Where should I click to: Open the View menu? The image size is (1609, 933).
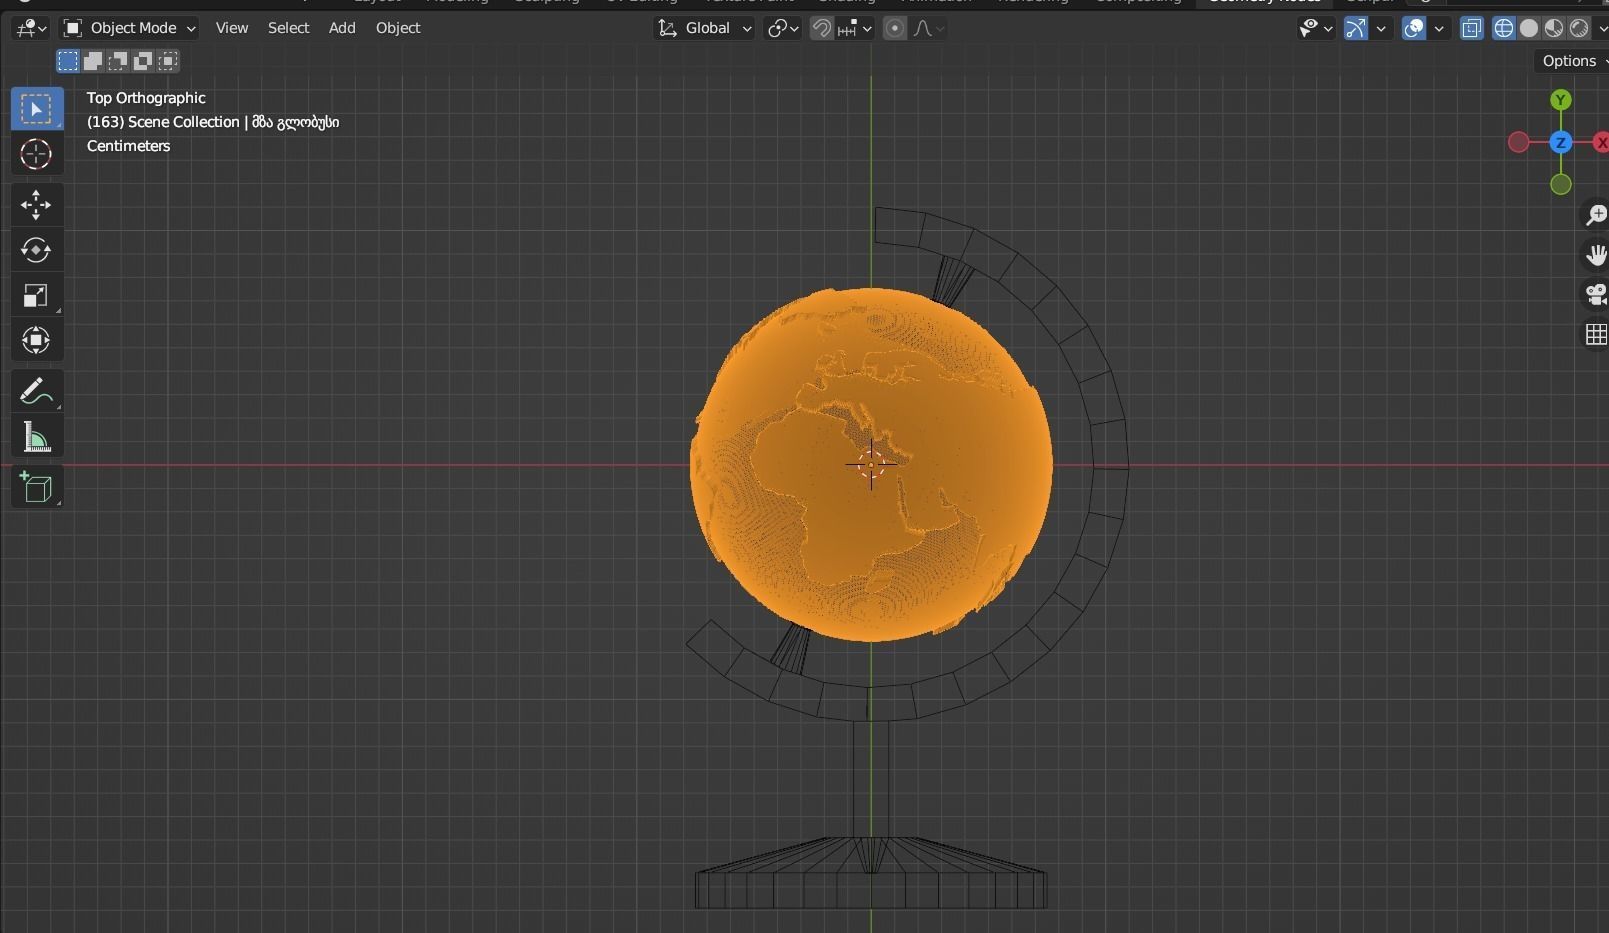231,28
